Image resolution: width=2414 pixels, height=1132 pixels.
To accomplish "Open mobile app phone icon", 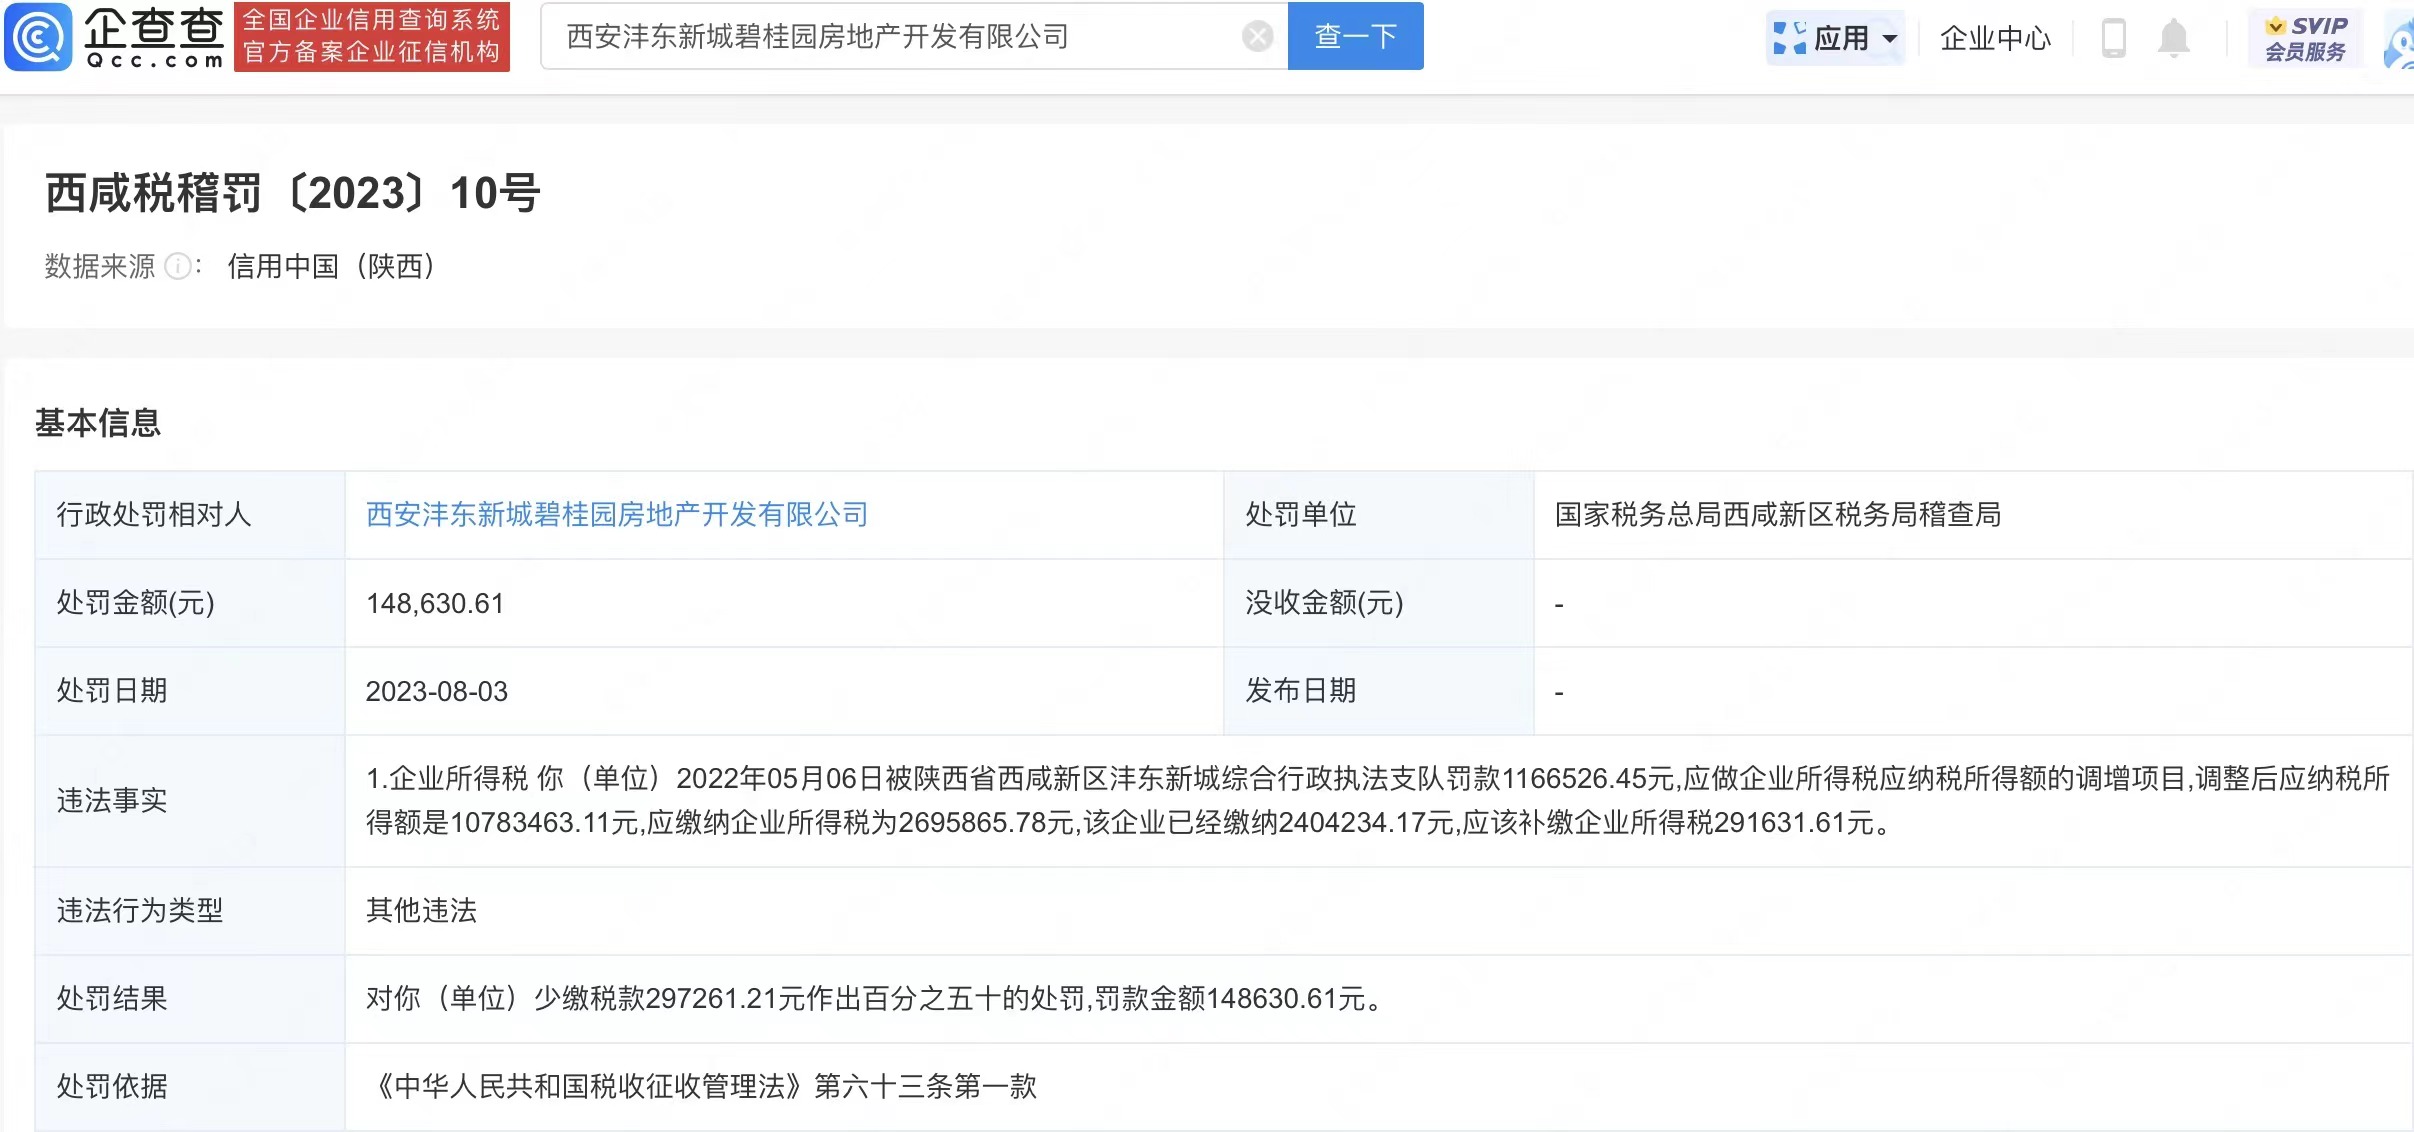I will [x=2113, y=38].
